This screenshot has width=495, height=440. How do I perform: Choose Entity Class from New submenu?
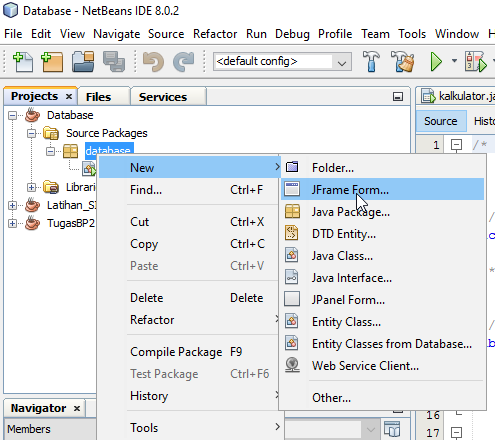pos(382,322)
